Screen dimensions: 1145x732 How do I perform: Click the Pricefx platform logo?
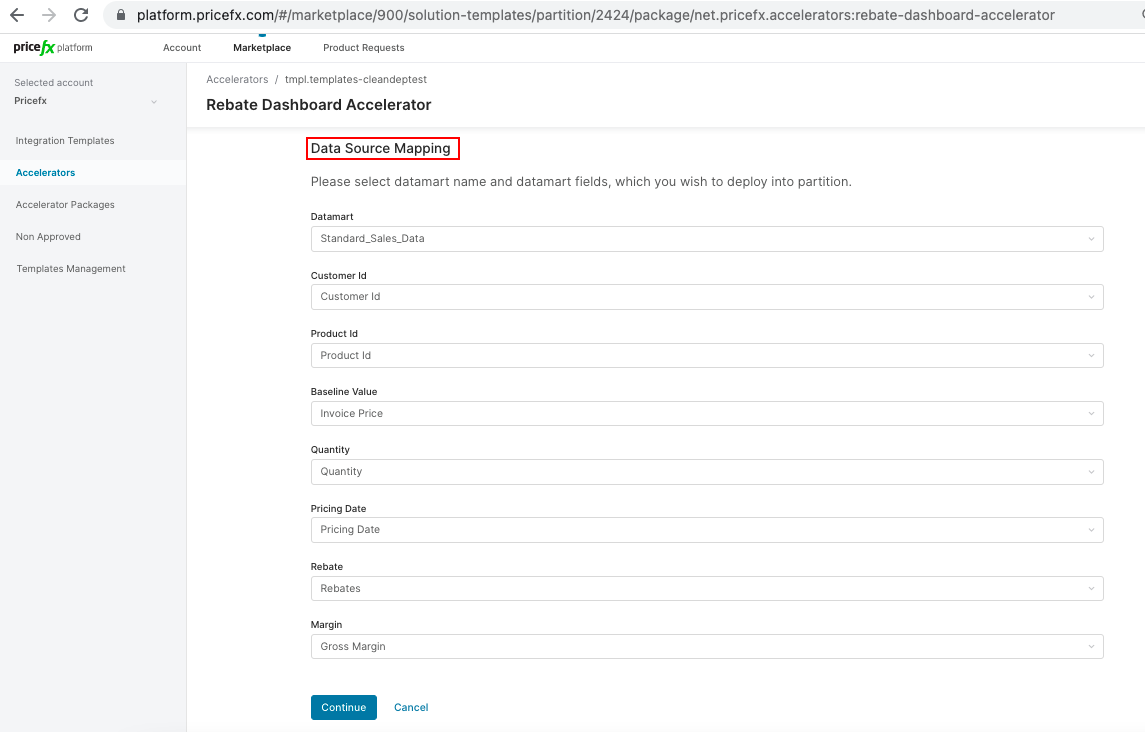pyautogui.click(x=53, y=48)
